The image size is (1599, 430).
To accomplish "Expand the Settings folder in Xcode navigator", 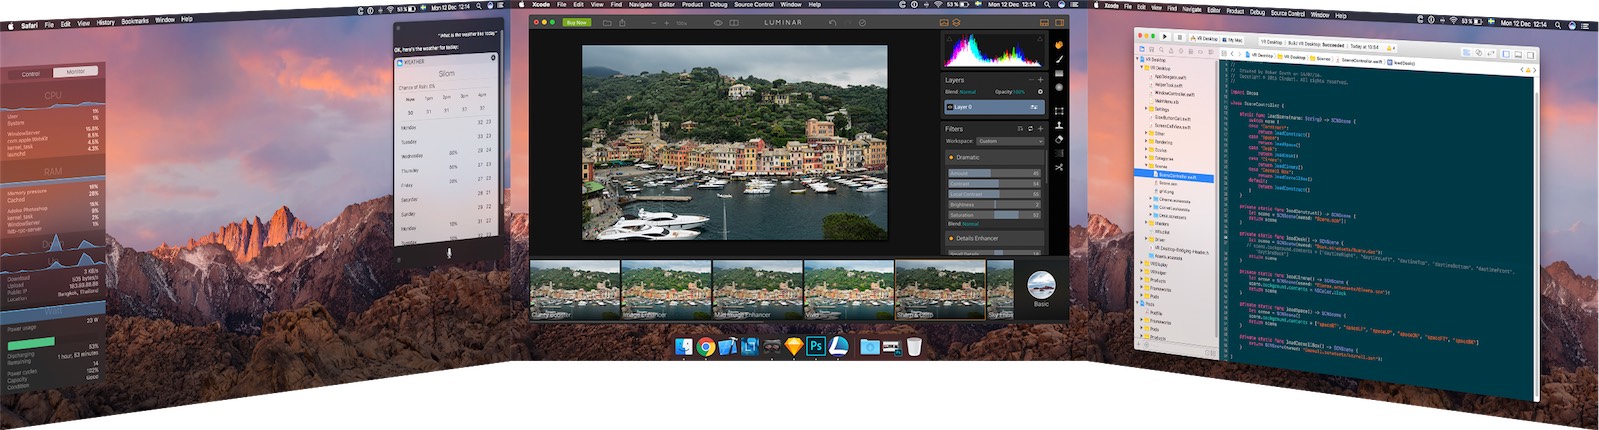I will pos(1147,109).
